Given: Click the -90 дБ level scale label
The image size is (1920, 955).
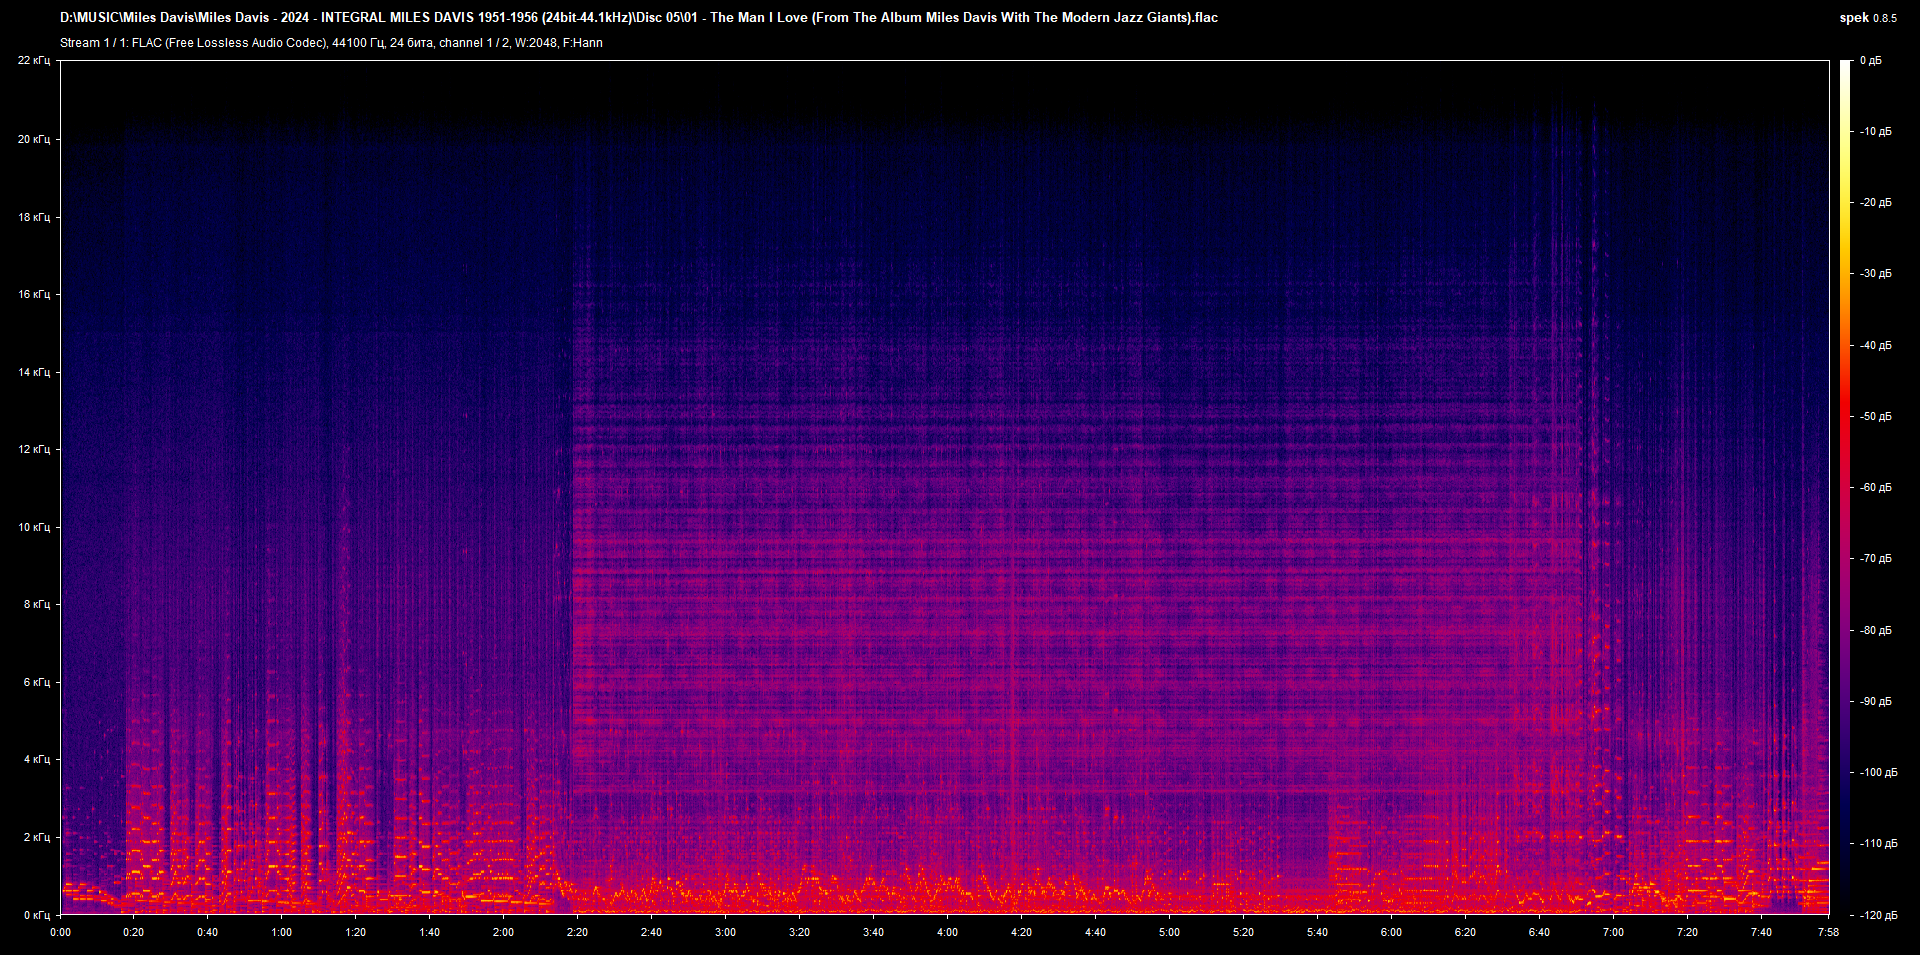Looking at the screenshot, I should tap(1876, 702).
